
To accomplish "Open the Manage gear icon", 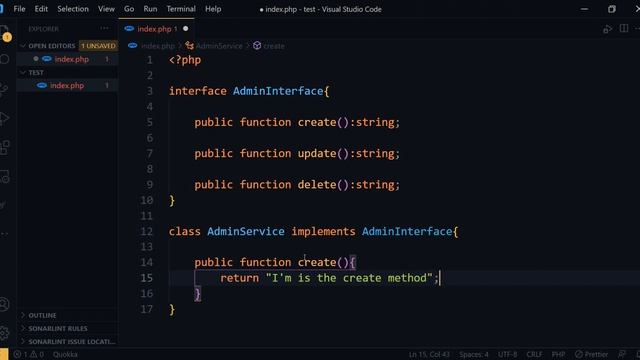I will coord(4,333).
